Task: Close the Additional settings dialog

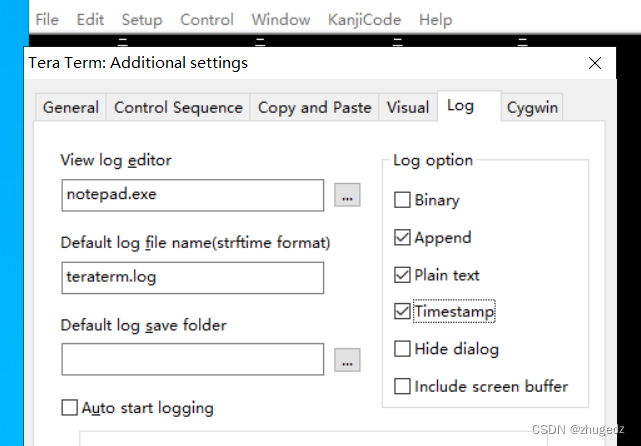Action: pos(595,63)
